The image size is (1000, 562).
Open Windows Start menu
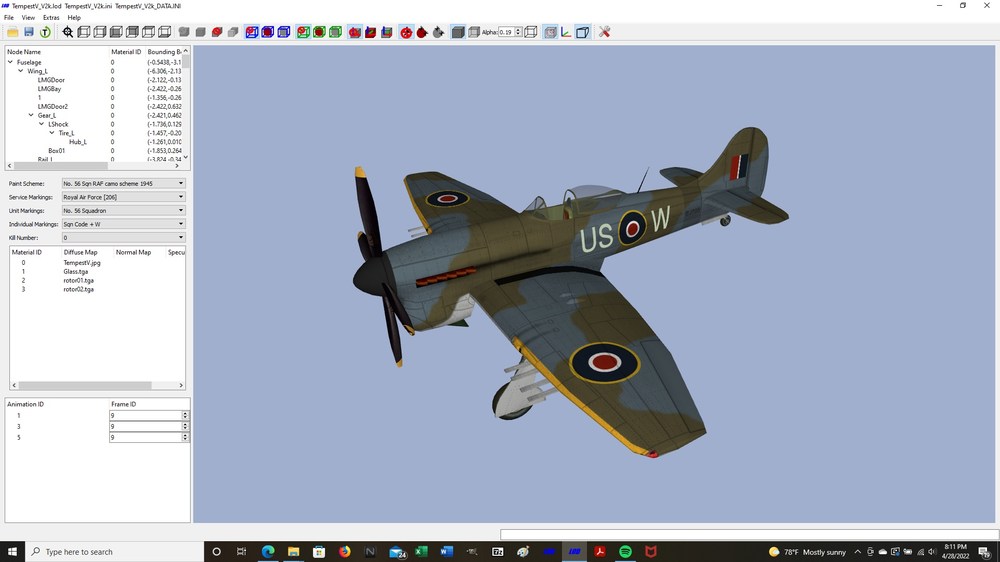(x=12, y=552)
